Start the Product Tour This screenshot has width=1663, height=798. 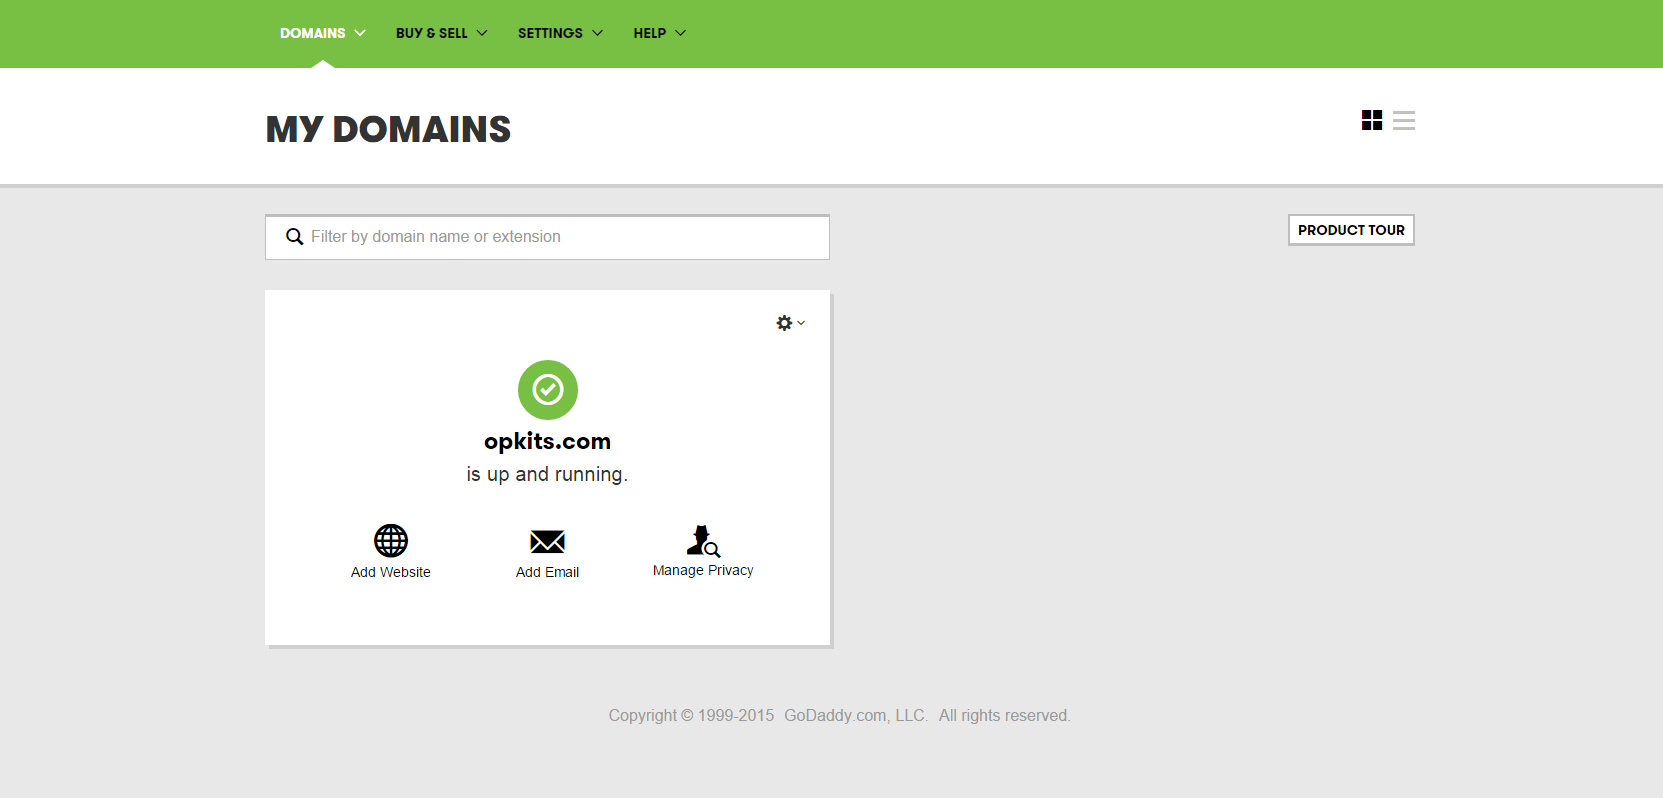click(x=1351, y=230)
